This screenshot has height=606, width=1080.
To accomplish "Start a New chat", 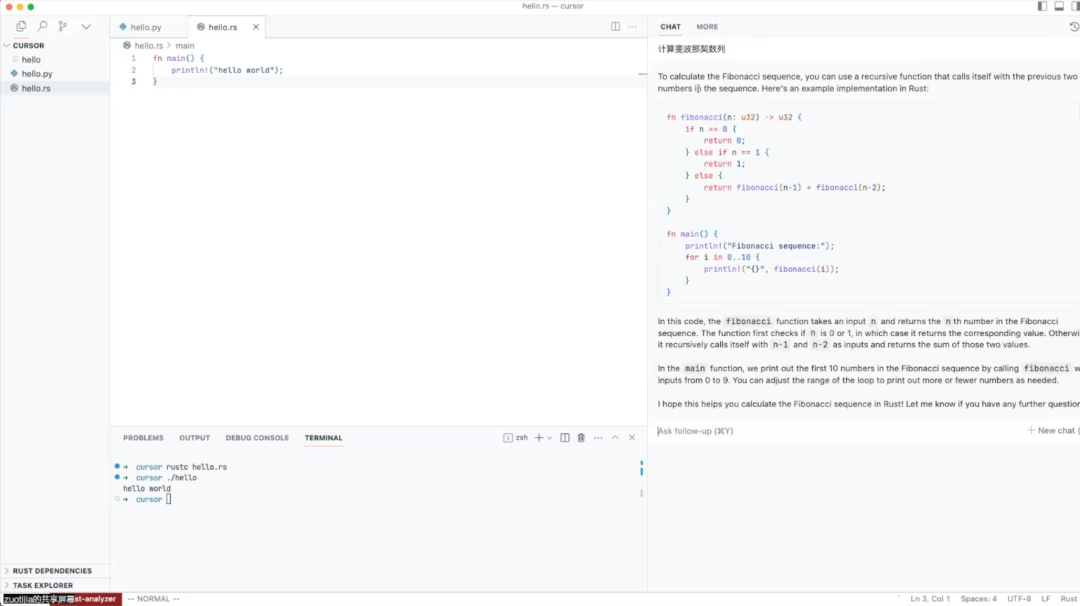I will (1052, 430).
